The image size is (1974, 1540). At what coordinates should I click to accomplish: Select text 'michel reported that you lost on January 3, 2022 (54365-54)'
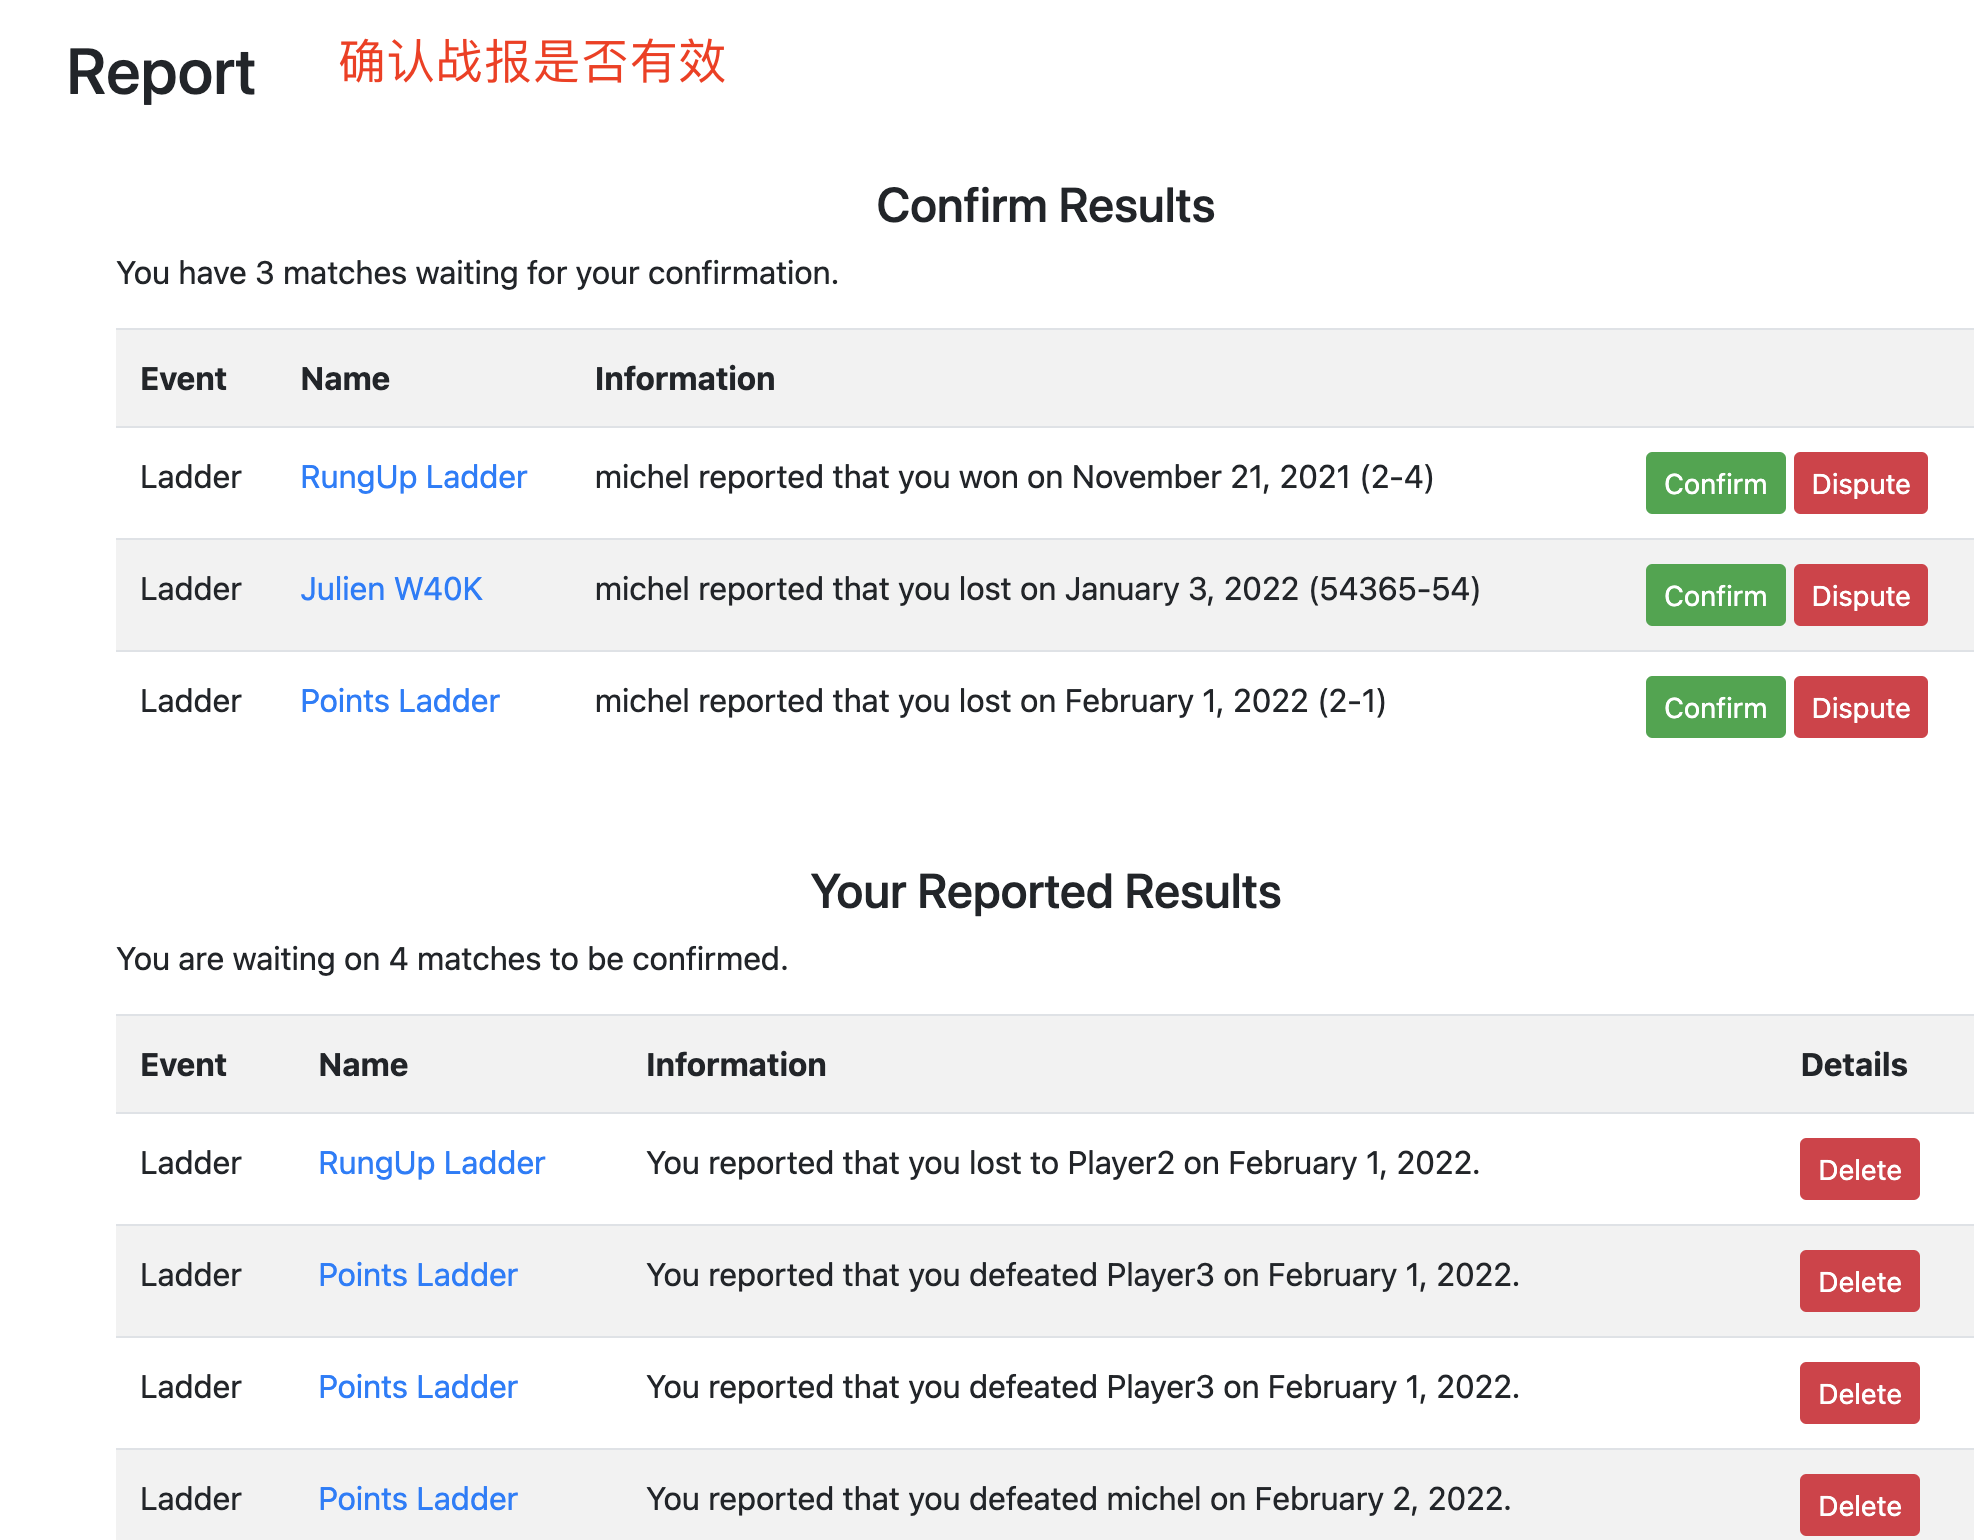pyautogui.click(x=1037, y=589)
